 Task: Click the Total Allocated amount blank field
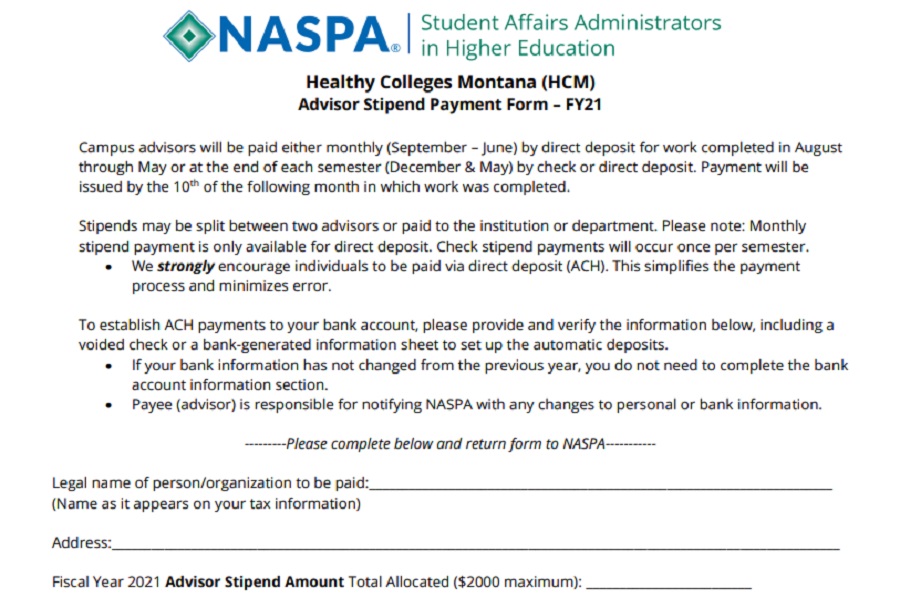pyautogui.click(x=668, y=583)
